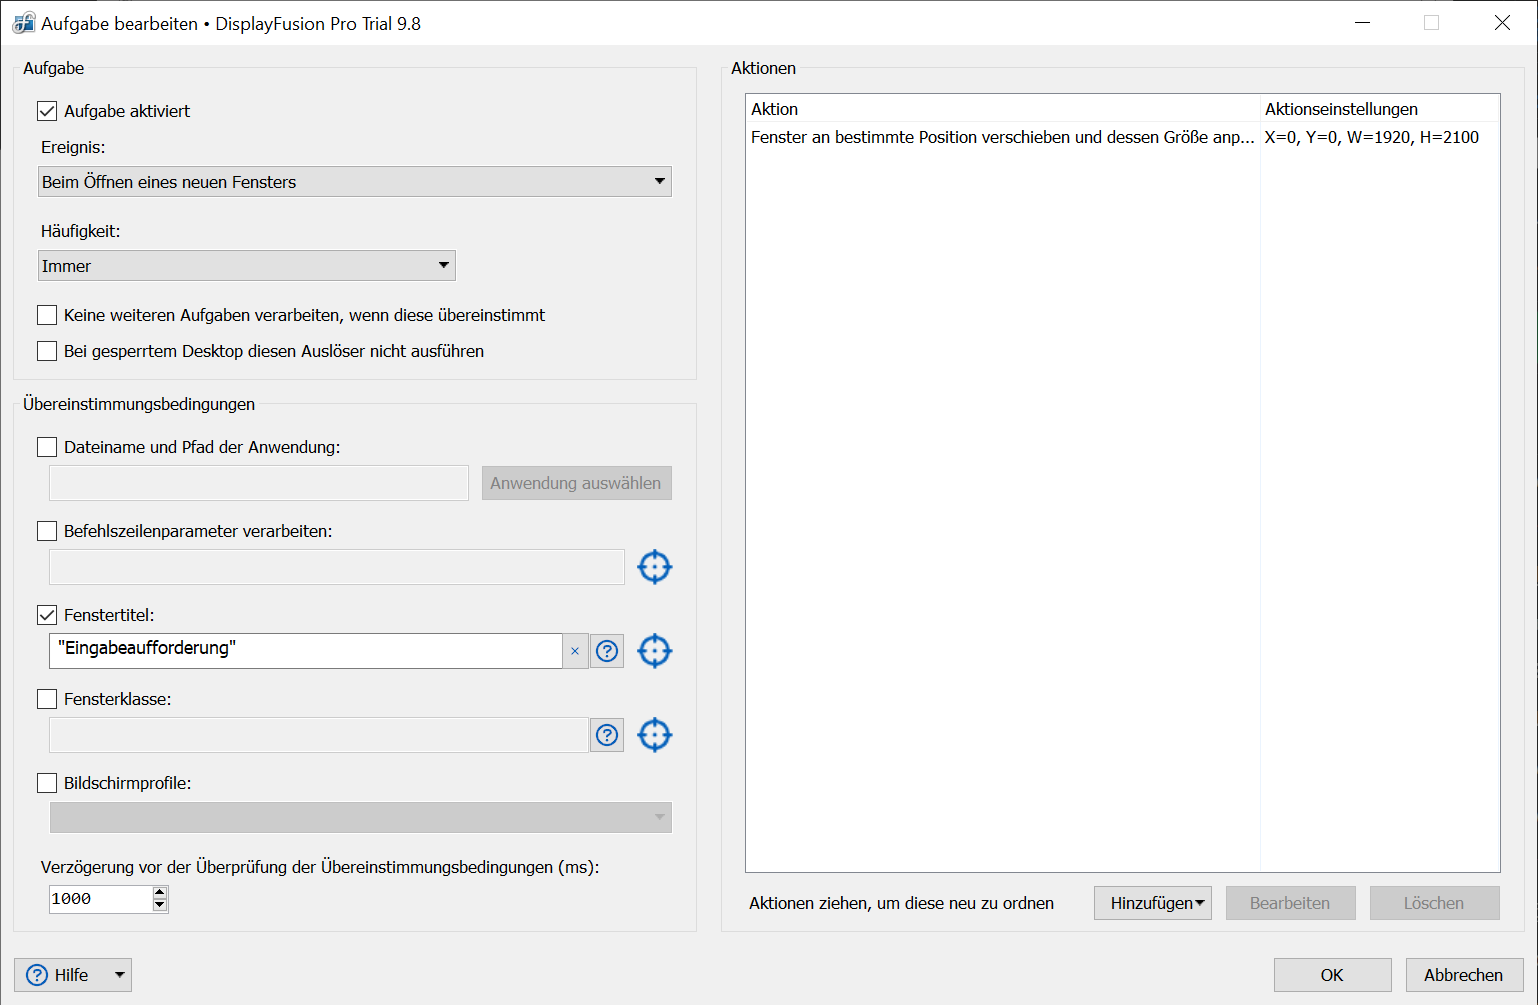
Task: Increase the Verzögerung value with up arrow
Action: coord(160,892)
